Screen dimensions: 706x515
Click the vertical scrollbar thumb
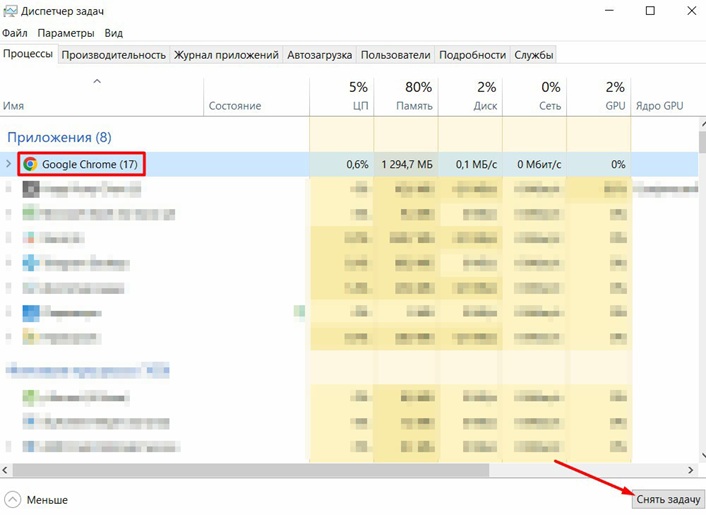702,142
